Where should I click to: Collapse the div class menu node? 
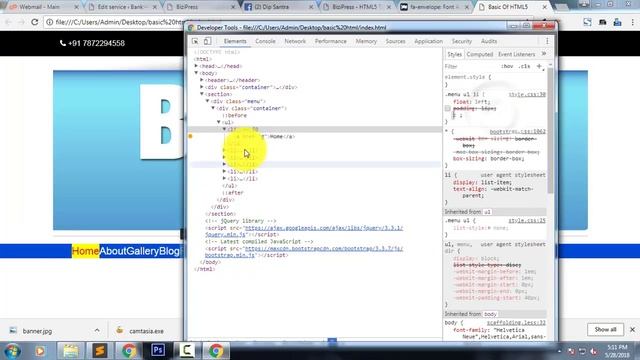point(207,101)
